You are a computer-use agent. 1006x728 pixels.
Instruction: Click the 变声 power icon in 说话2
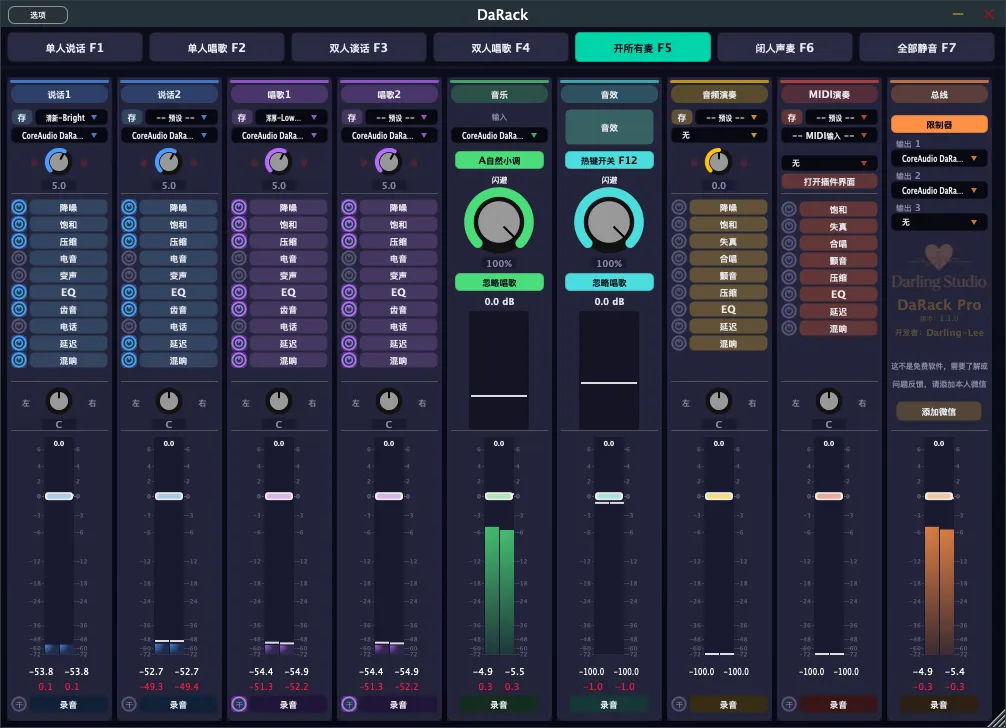[x=129, y=275]
